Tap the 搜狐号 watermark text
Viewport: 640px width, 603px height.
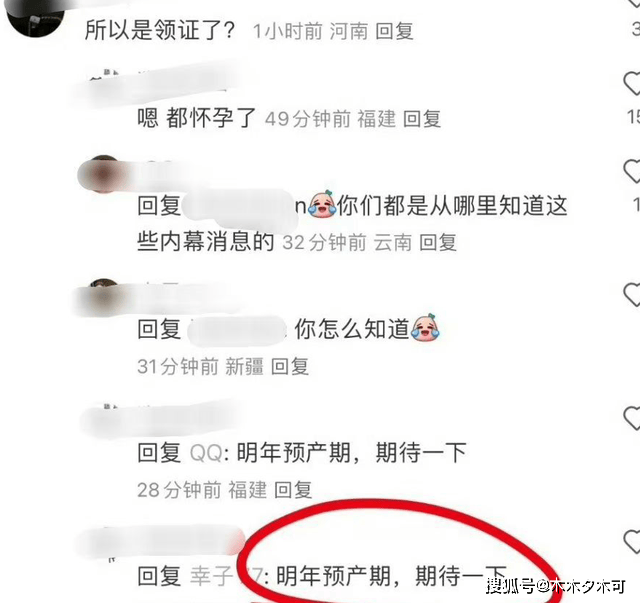pos(555,585)
